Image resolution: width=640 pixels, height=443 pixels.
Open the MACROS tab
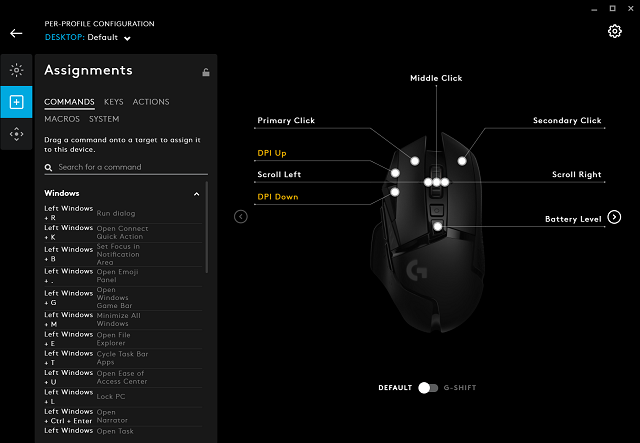click(62, 119)
